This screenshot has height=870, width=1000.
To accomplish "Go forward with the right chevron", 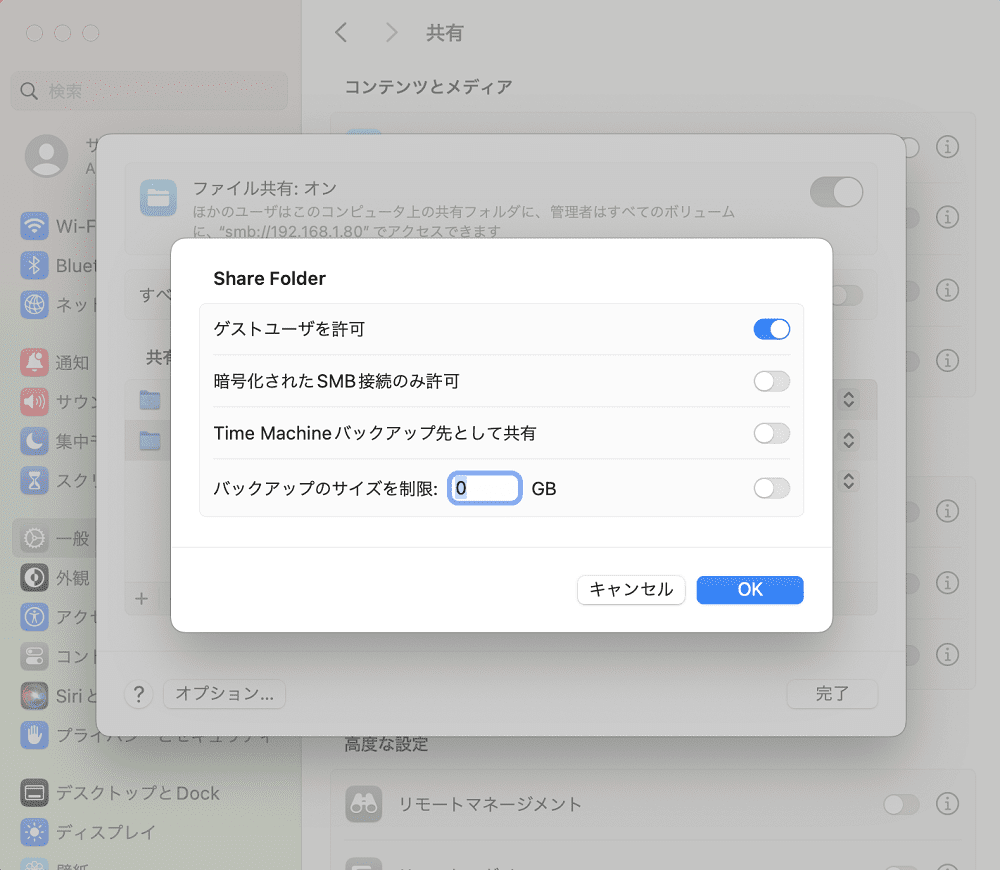I will point(392,33).
